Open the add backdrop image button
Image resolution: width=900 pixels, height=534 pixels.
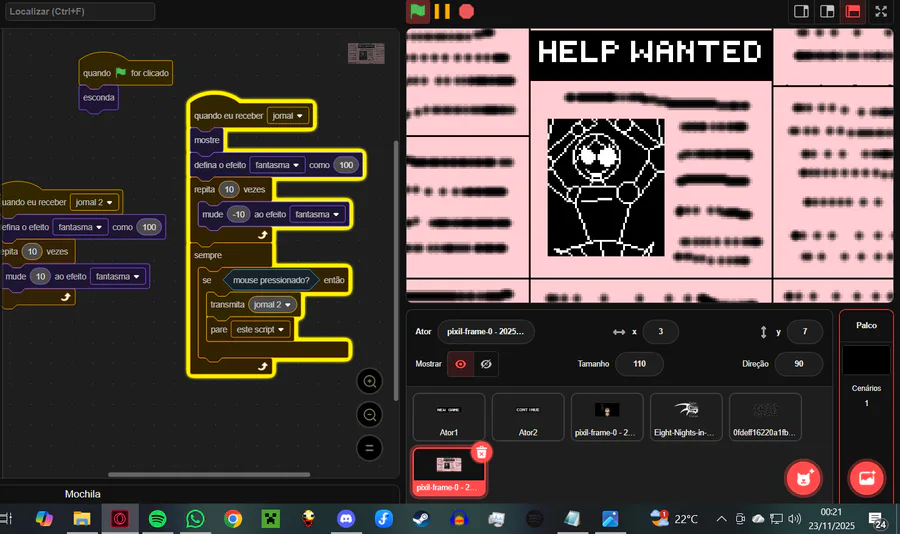tap(867, 478)
